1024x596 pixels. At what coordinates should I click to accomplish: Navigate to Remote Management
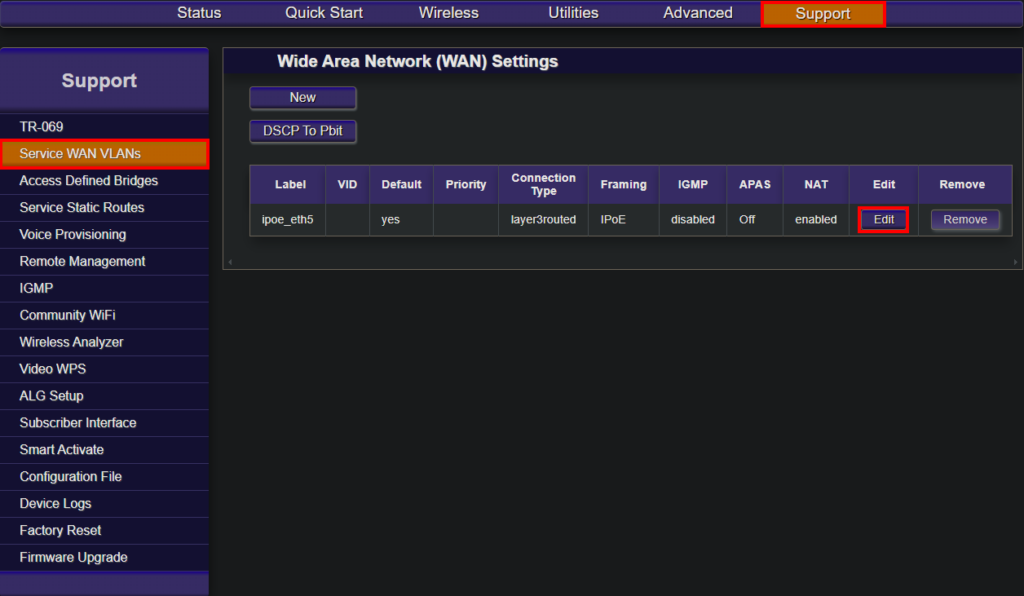tap(82, 262)
